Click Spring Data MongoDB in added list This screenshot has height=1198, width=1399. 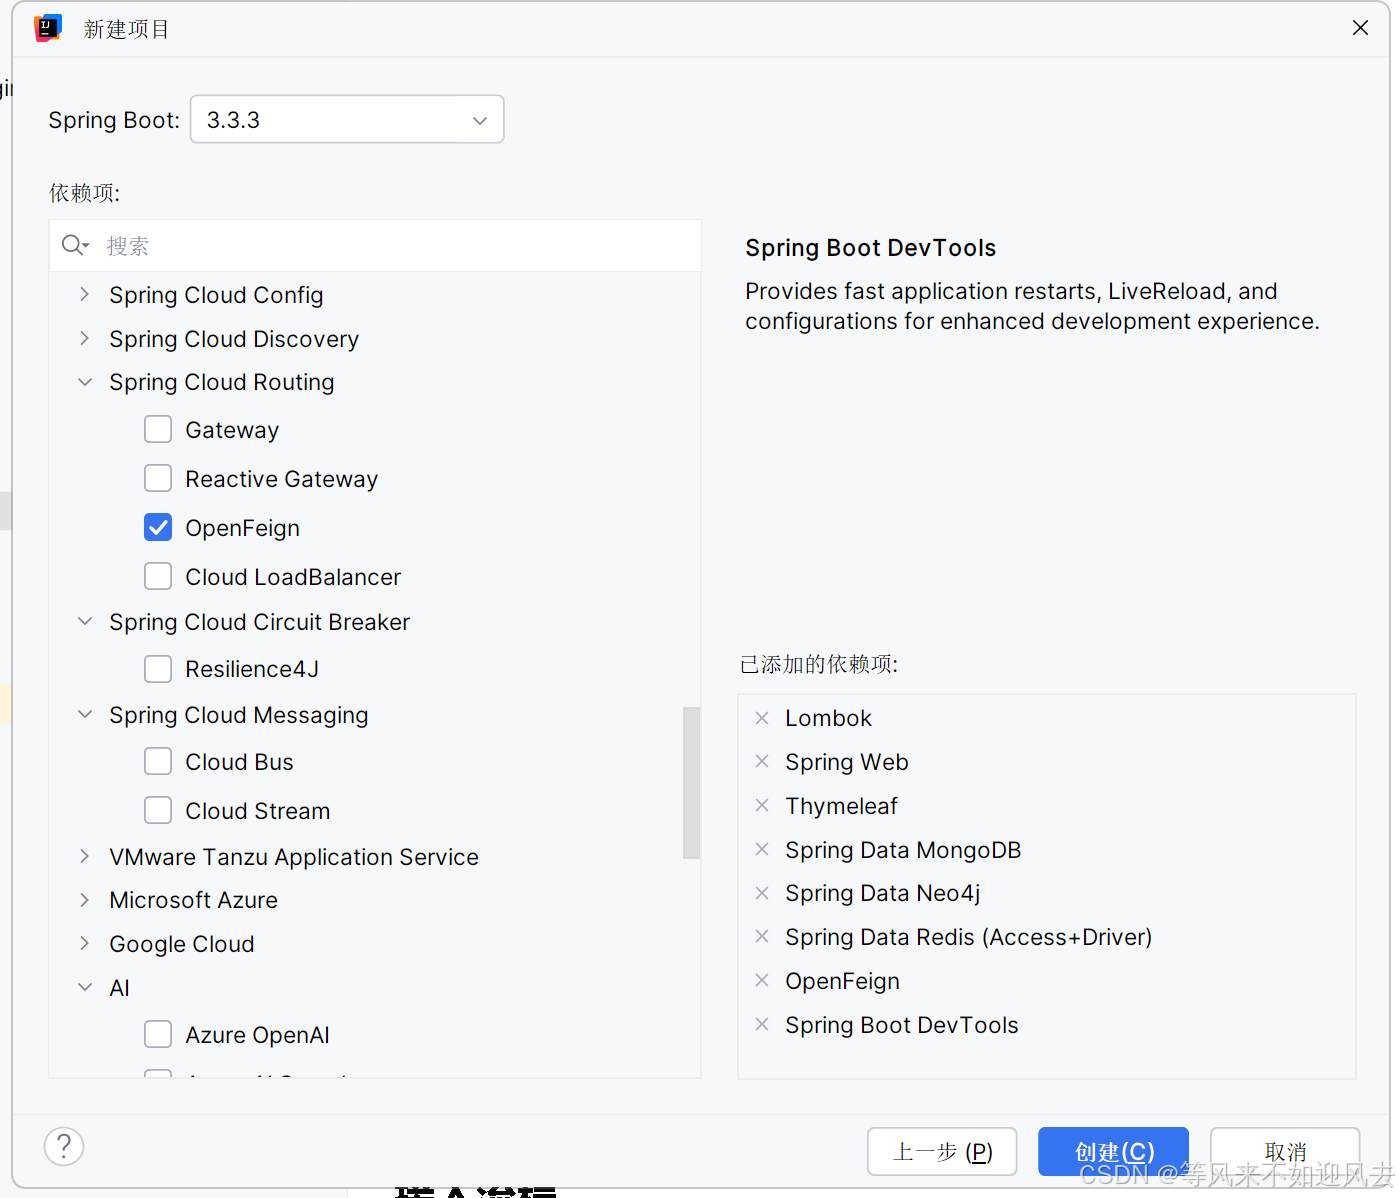[903, 850]
